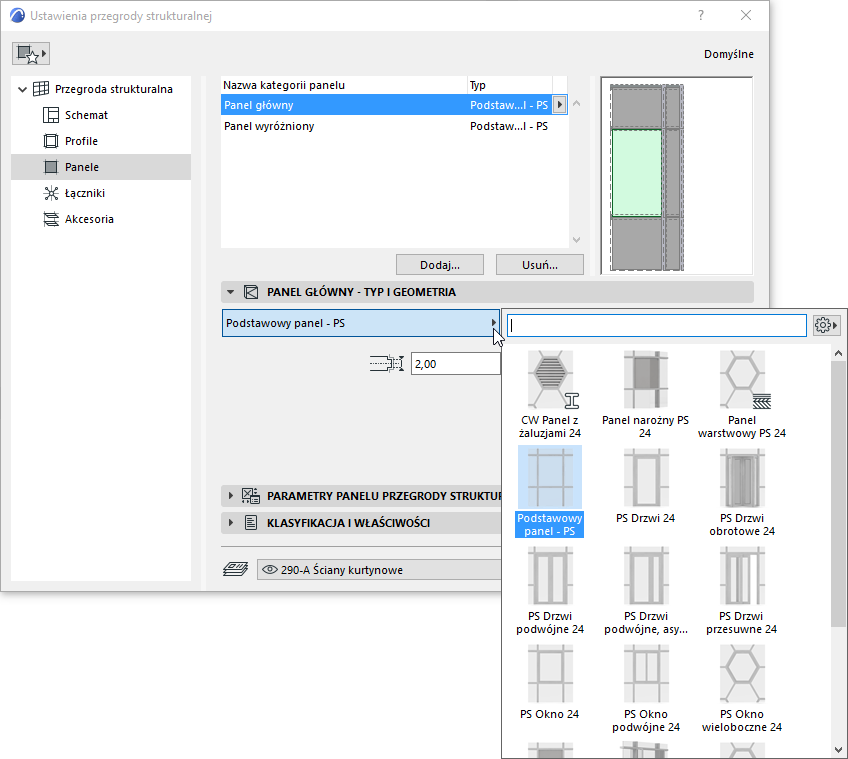Viewport: 848px width, 759px height.
Task: Click the Profile frame icon
Action: click(51, 141)
